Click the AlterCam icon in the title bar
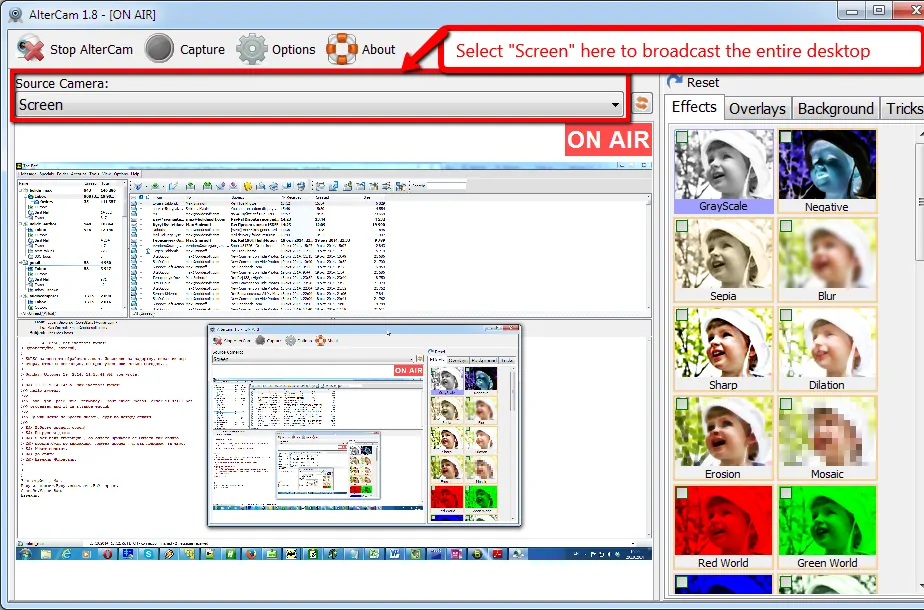This screenshot has width=924, height=610. tap(16, 14)
